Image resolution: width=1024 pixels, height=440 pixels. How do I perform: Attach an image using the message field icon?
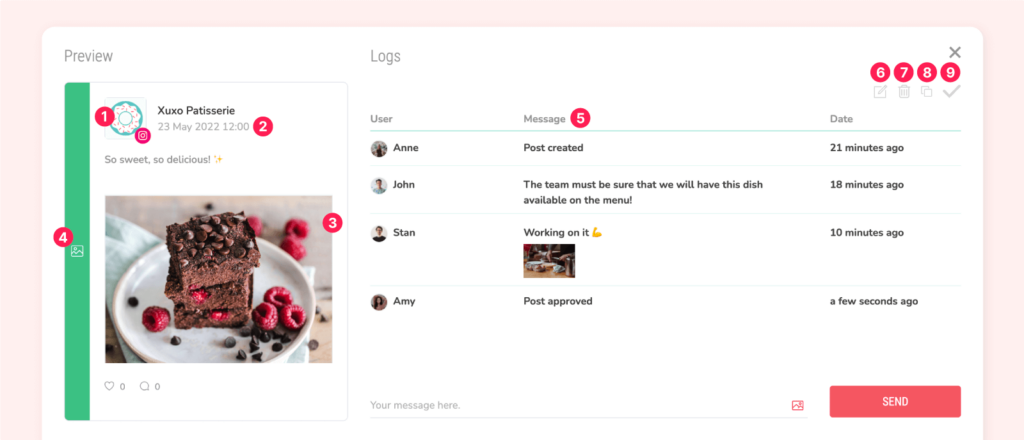[x=797, y=405]
